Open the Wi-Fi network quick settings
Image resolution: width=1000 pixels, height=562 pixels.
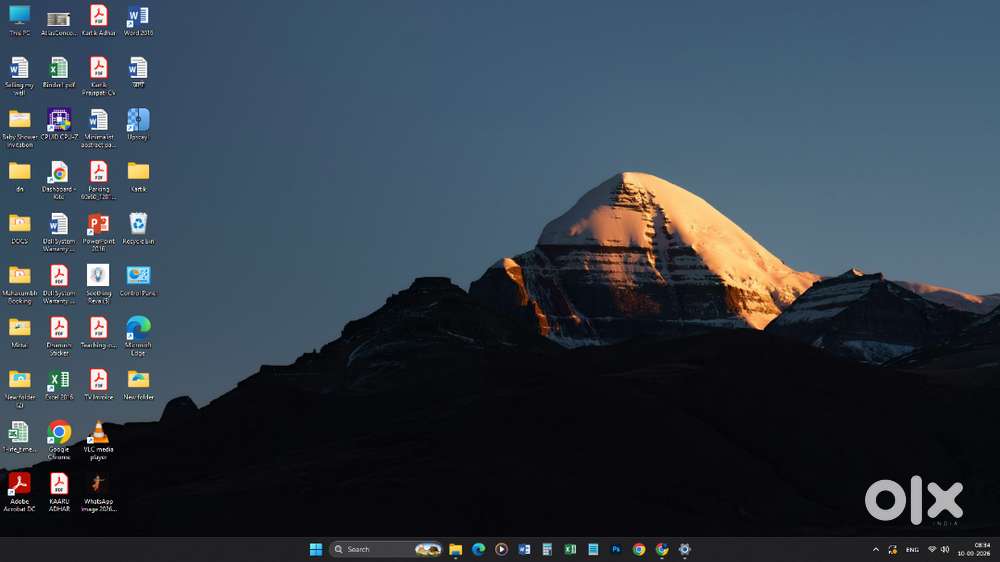[932, 549]
